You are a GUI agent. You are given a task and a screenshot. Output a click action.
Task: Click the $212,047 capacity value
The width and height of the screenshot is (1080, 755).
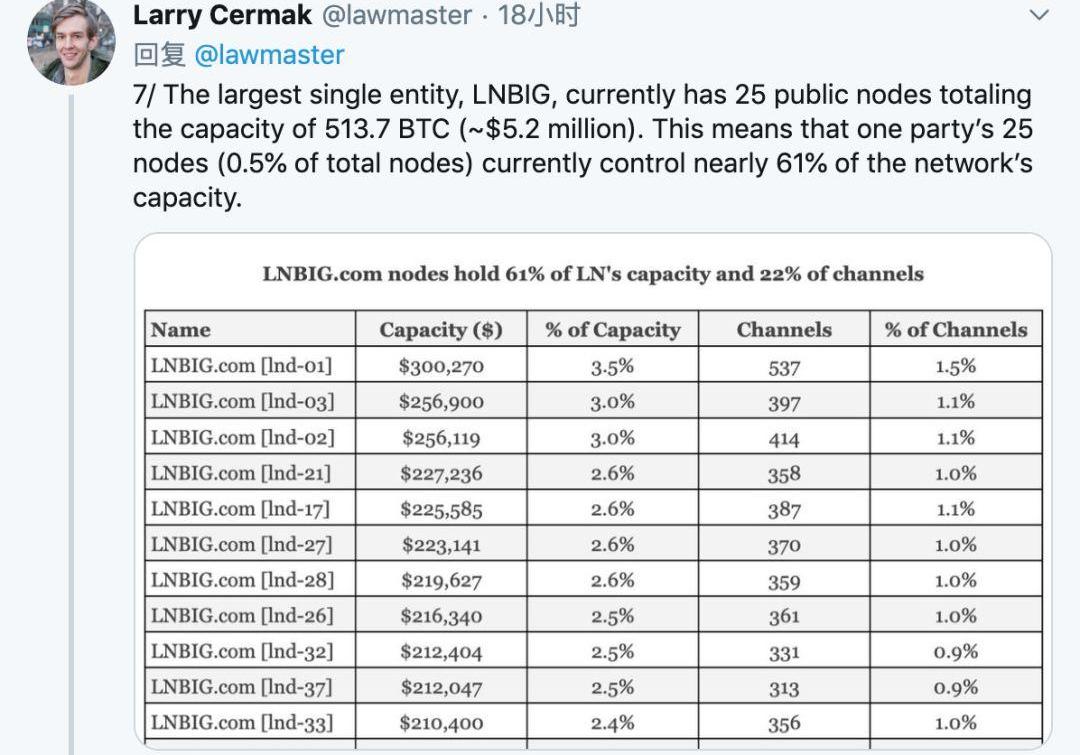(x=440, y=687)
